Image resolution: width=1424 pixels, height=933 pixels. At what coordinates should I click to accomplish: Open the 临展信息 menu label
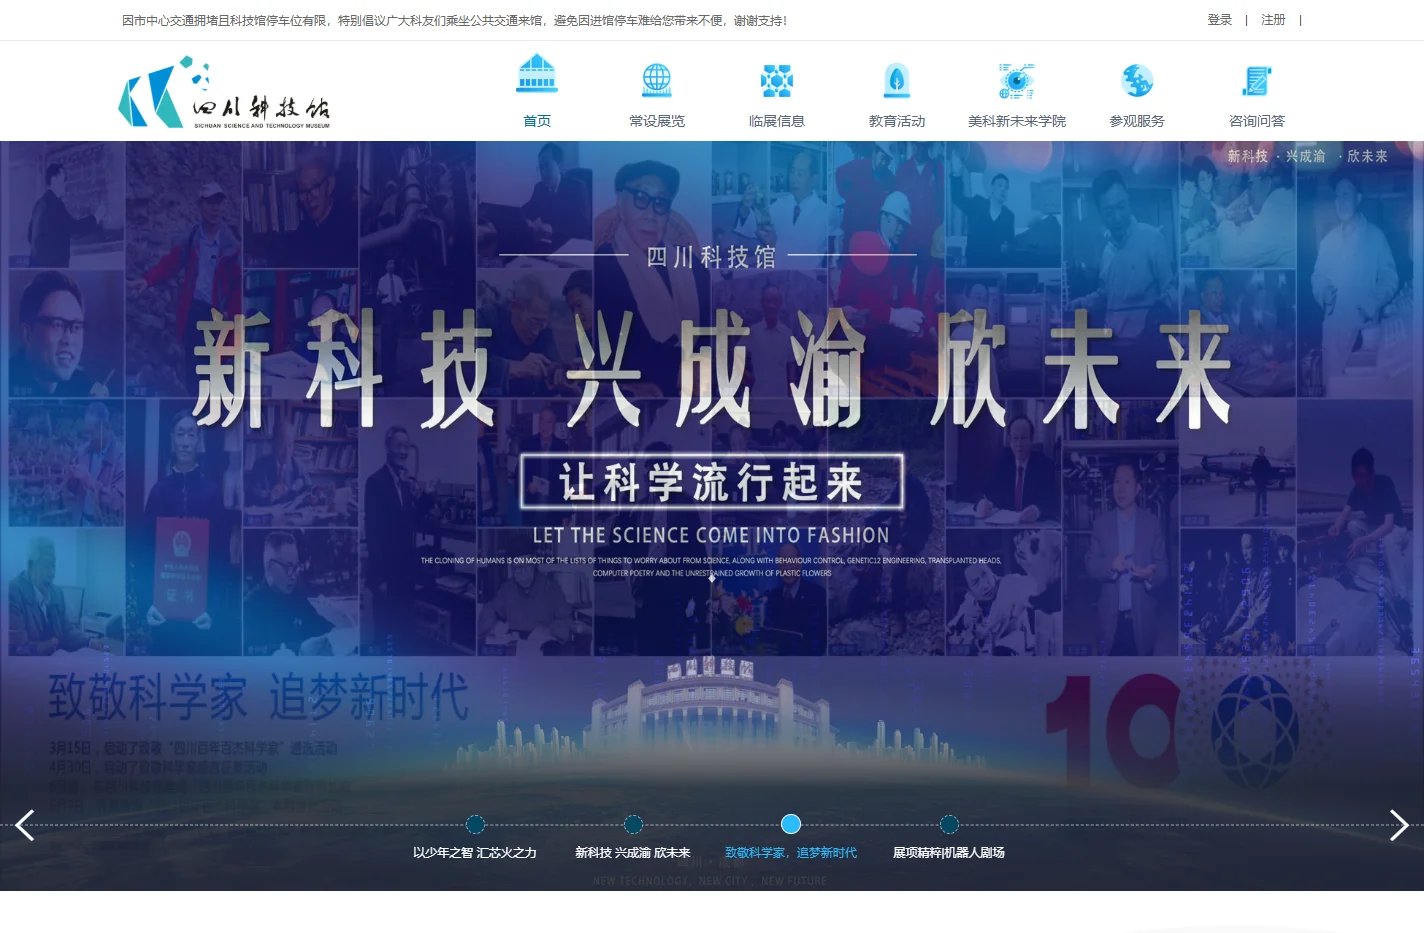[x=777, y=121]
